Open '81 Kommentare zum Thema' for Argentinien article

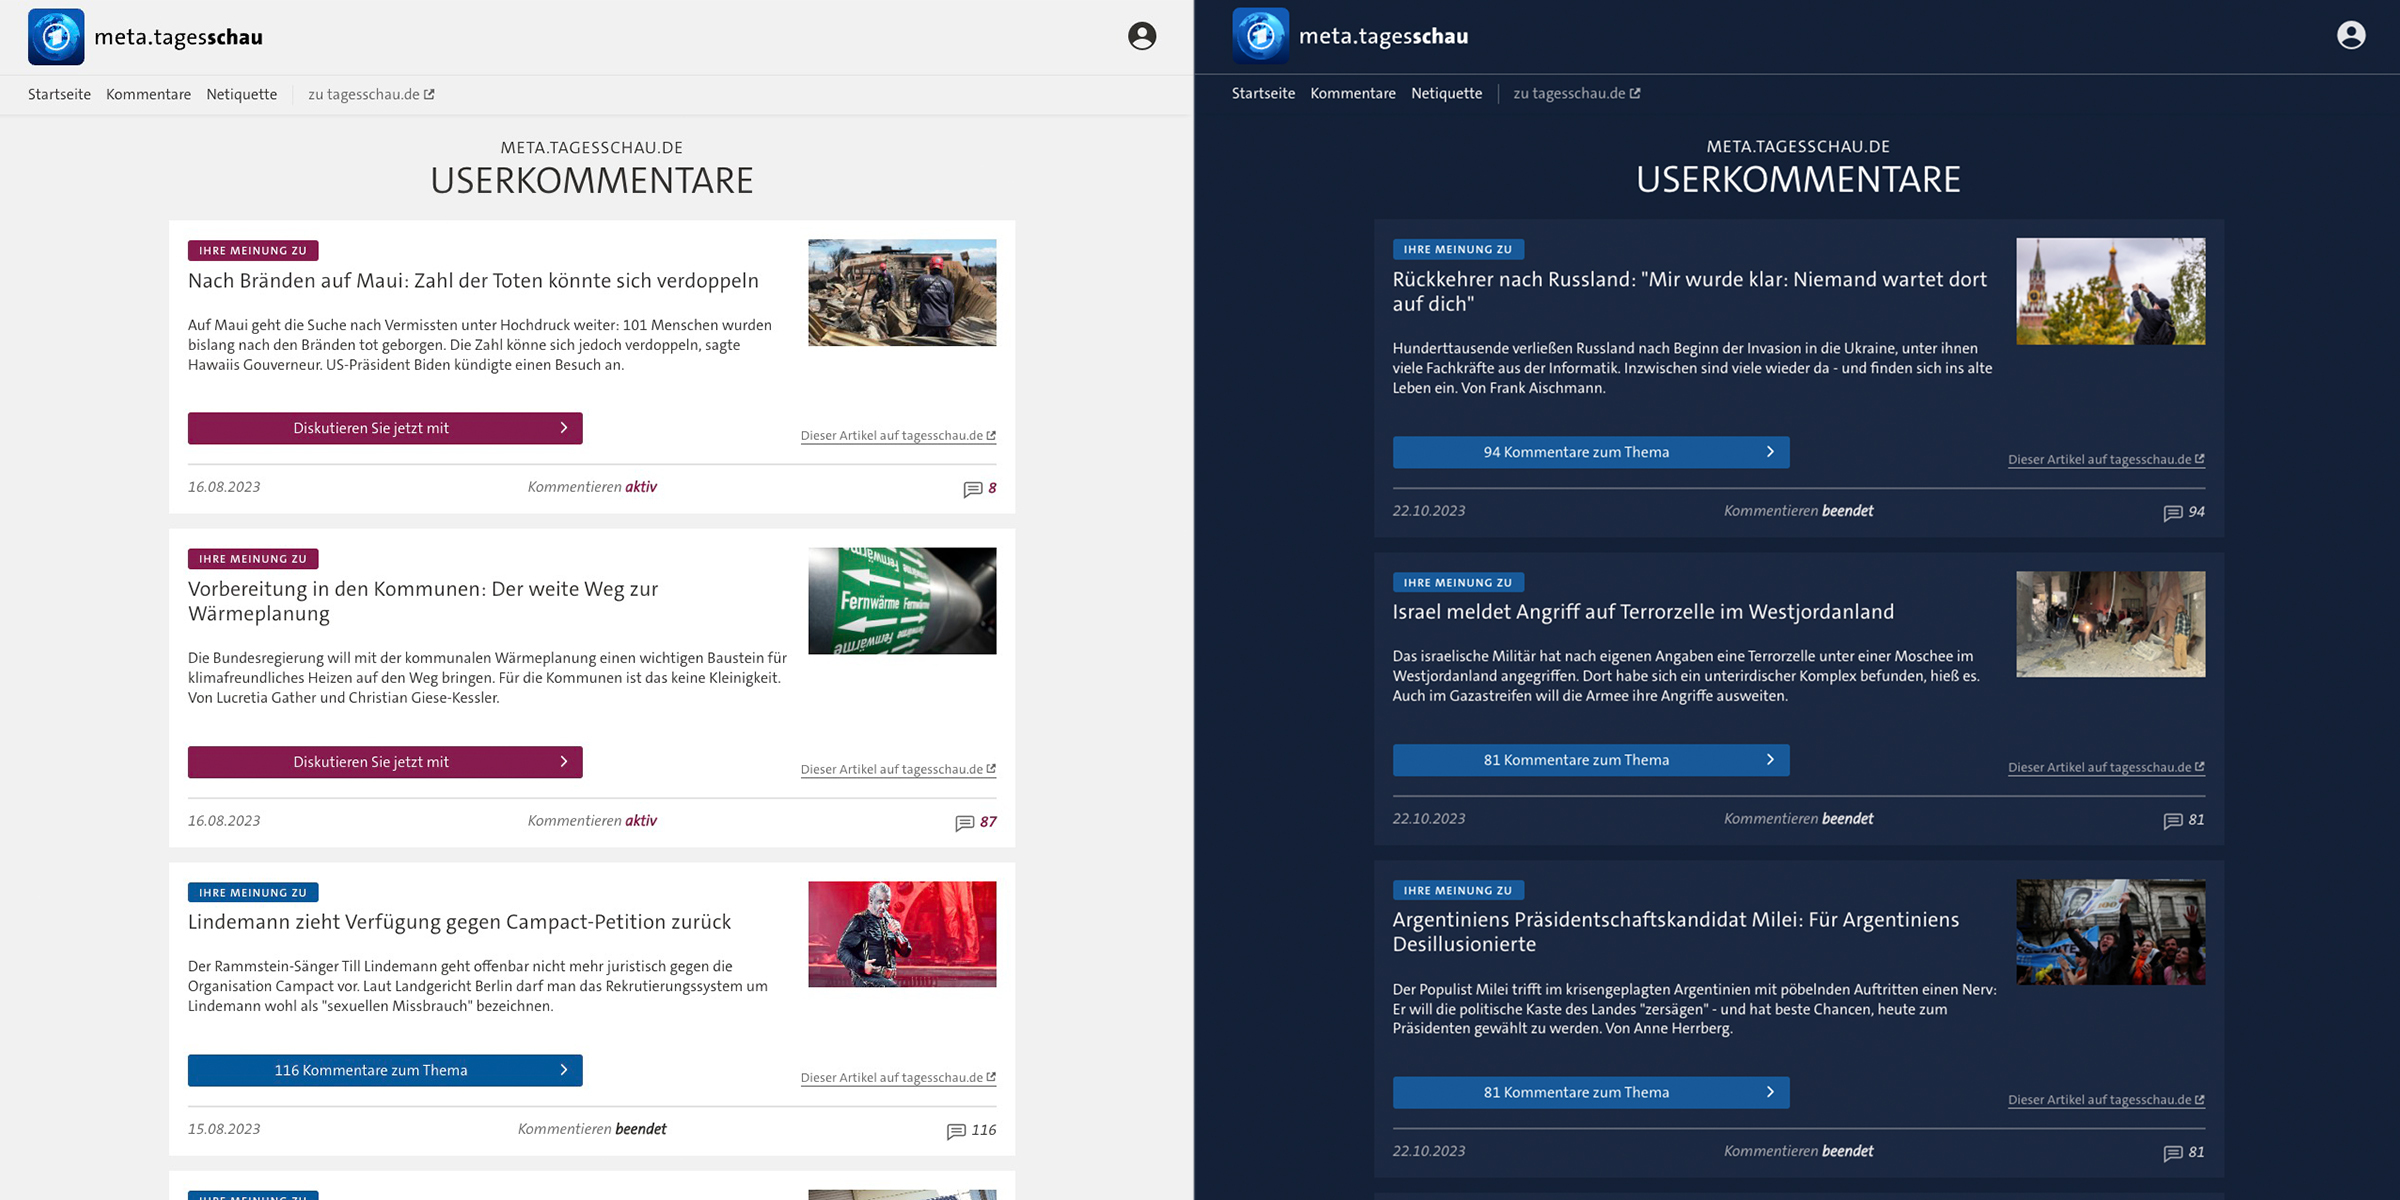1591,1092
